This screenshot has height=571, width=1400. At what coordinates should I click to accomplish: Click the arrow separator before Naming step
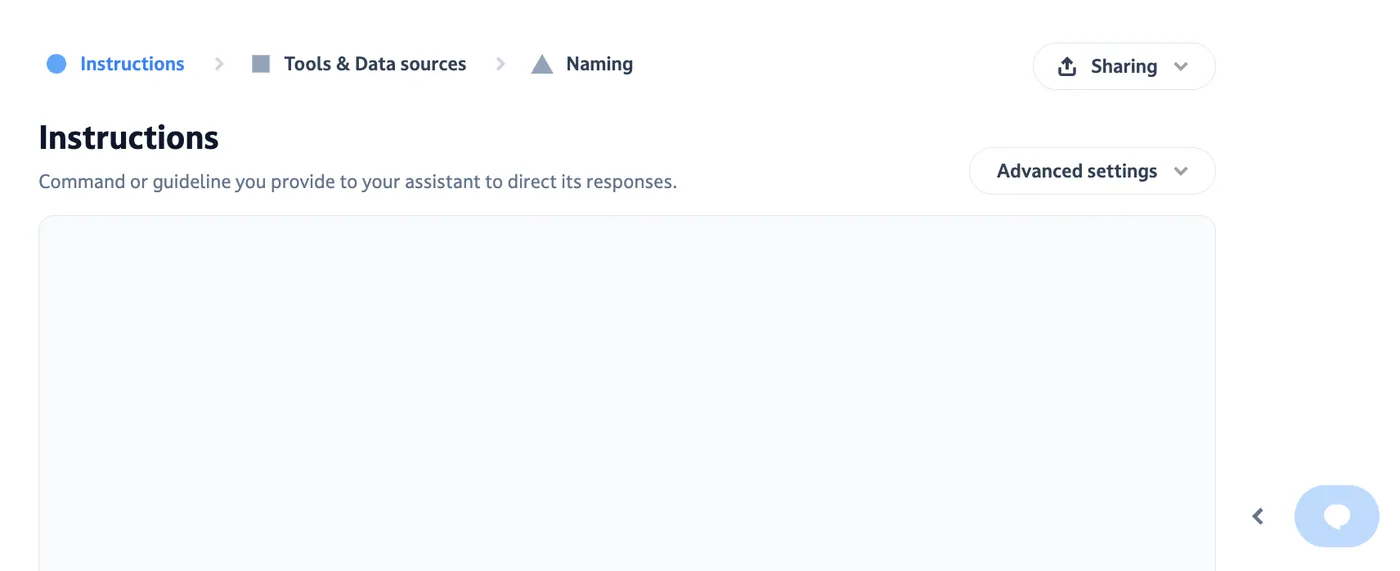501,64
